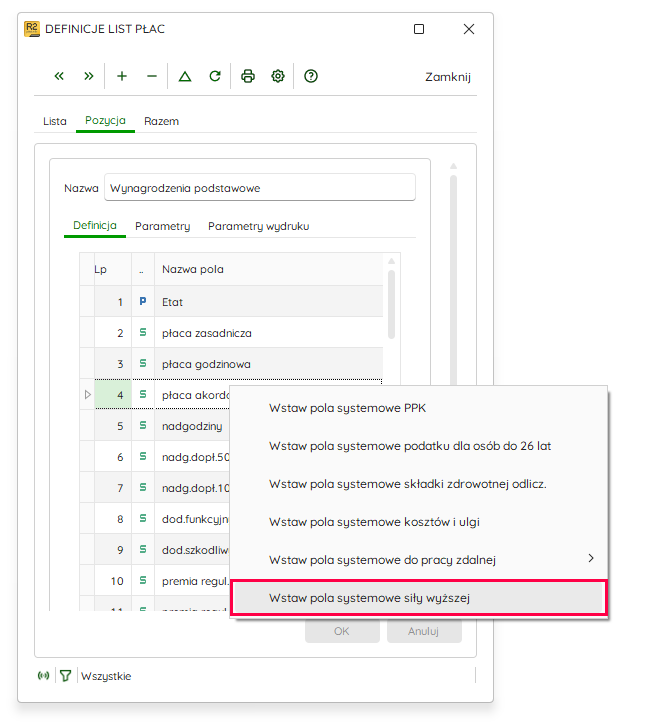Viewport: 649px width, 722px height.
Task: Click the S marker in nadgodziny row
Action: (x=143, y=425)
